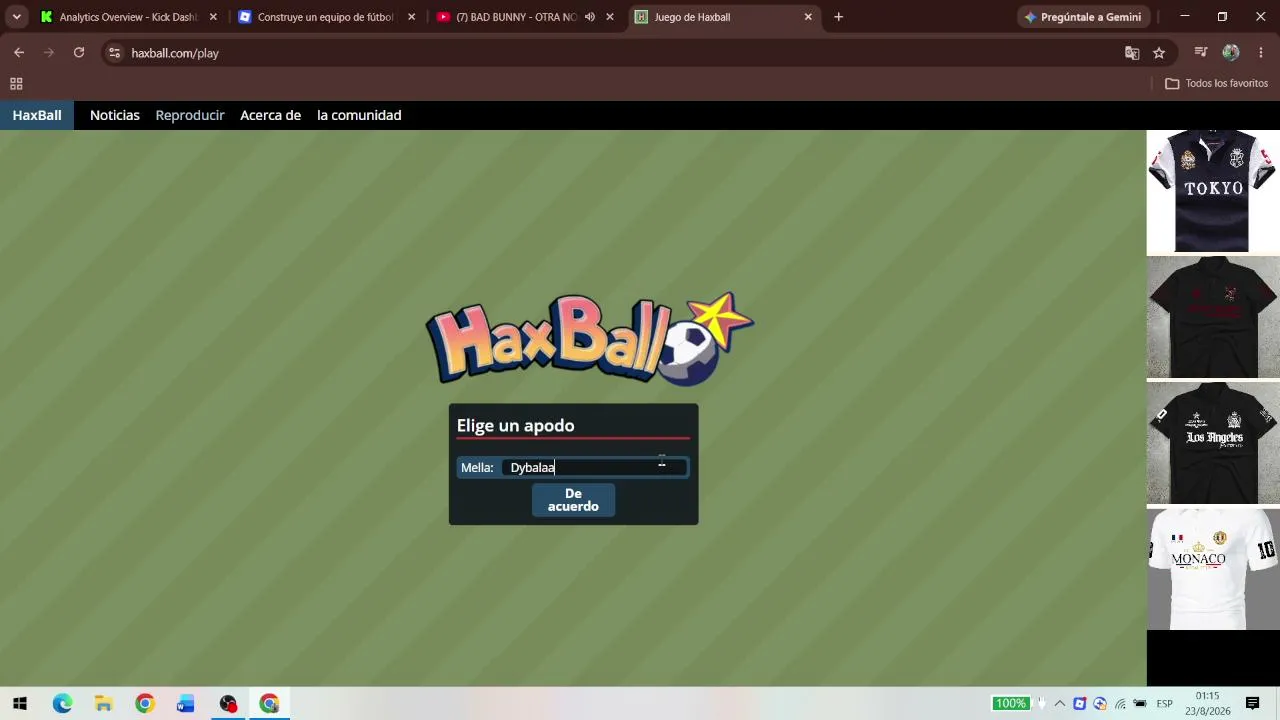
Task: Open the active Chrome window taskbar icon
Action: click(x=269, y=704)
